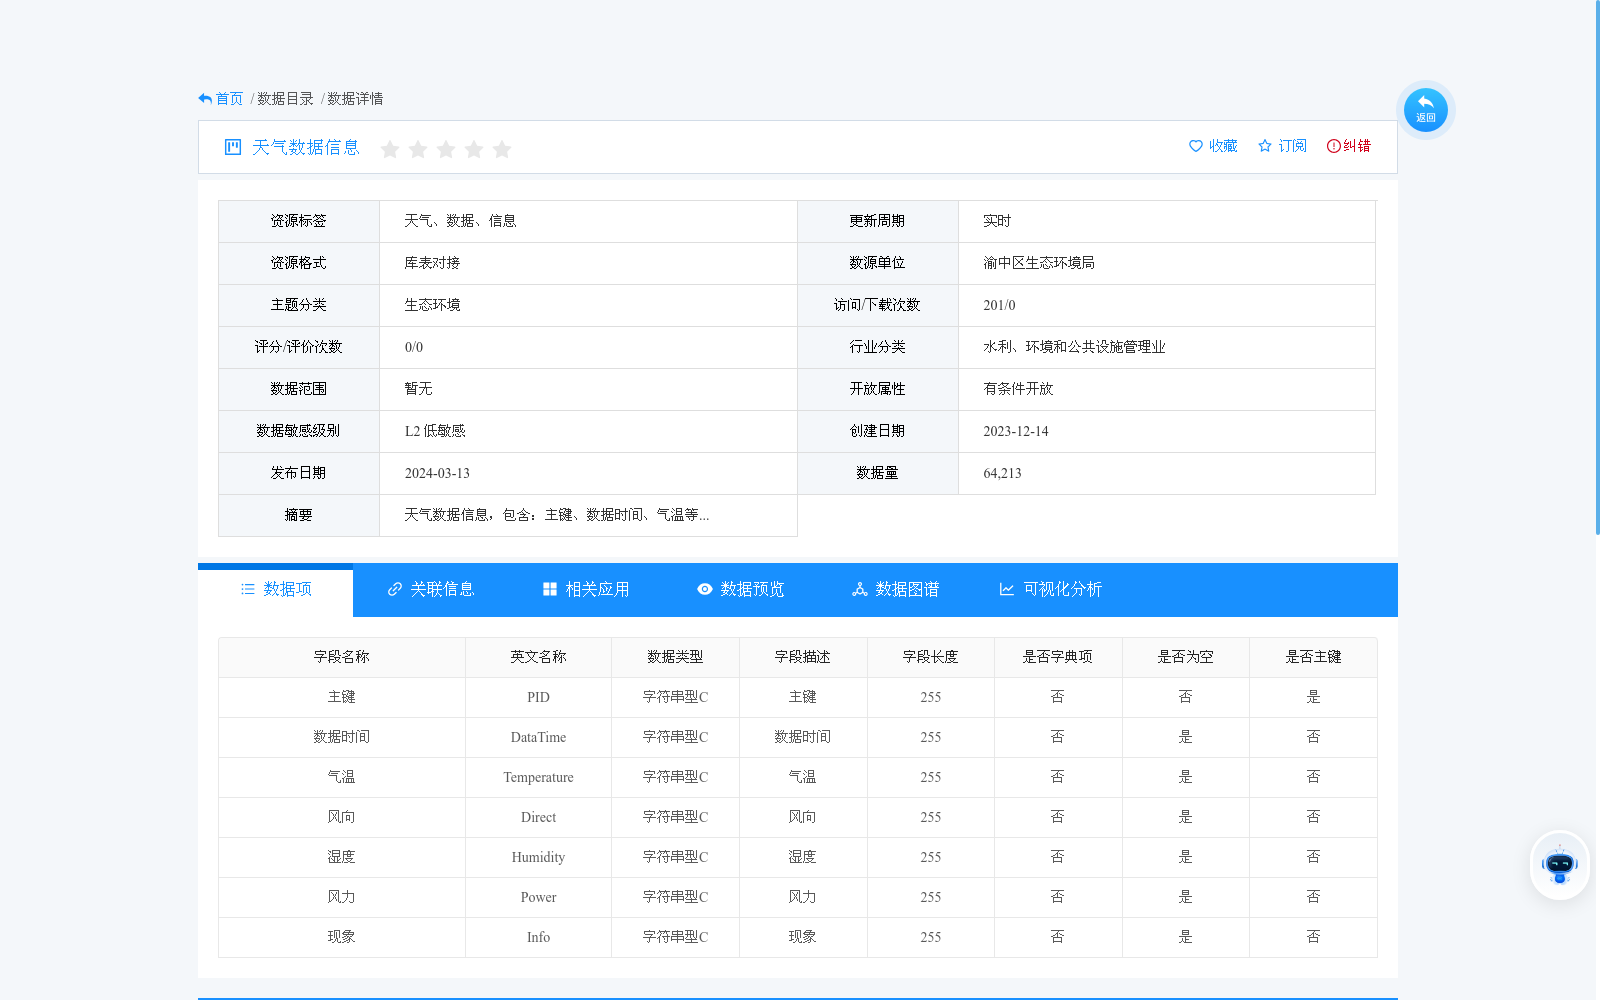Rate with the second star
This screenshot has height=1000, width=1600.
pyautogui.click(x=418, y=149)
